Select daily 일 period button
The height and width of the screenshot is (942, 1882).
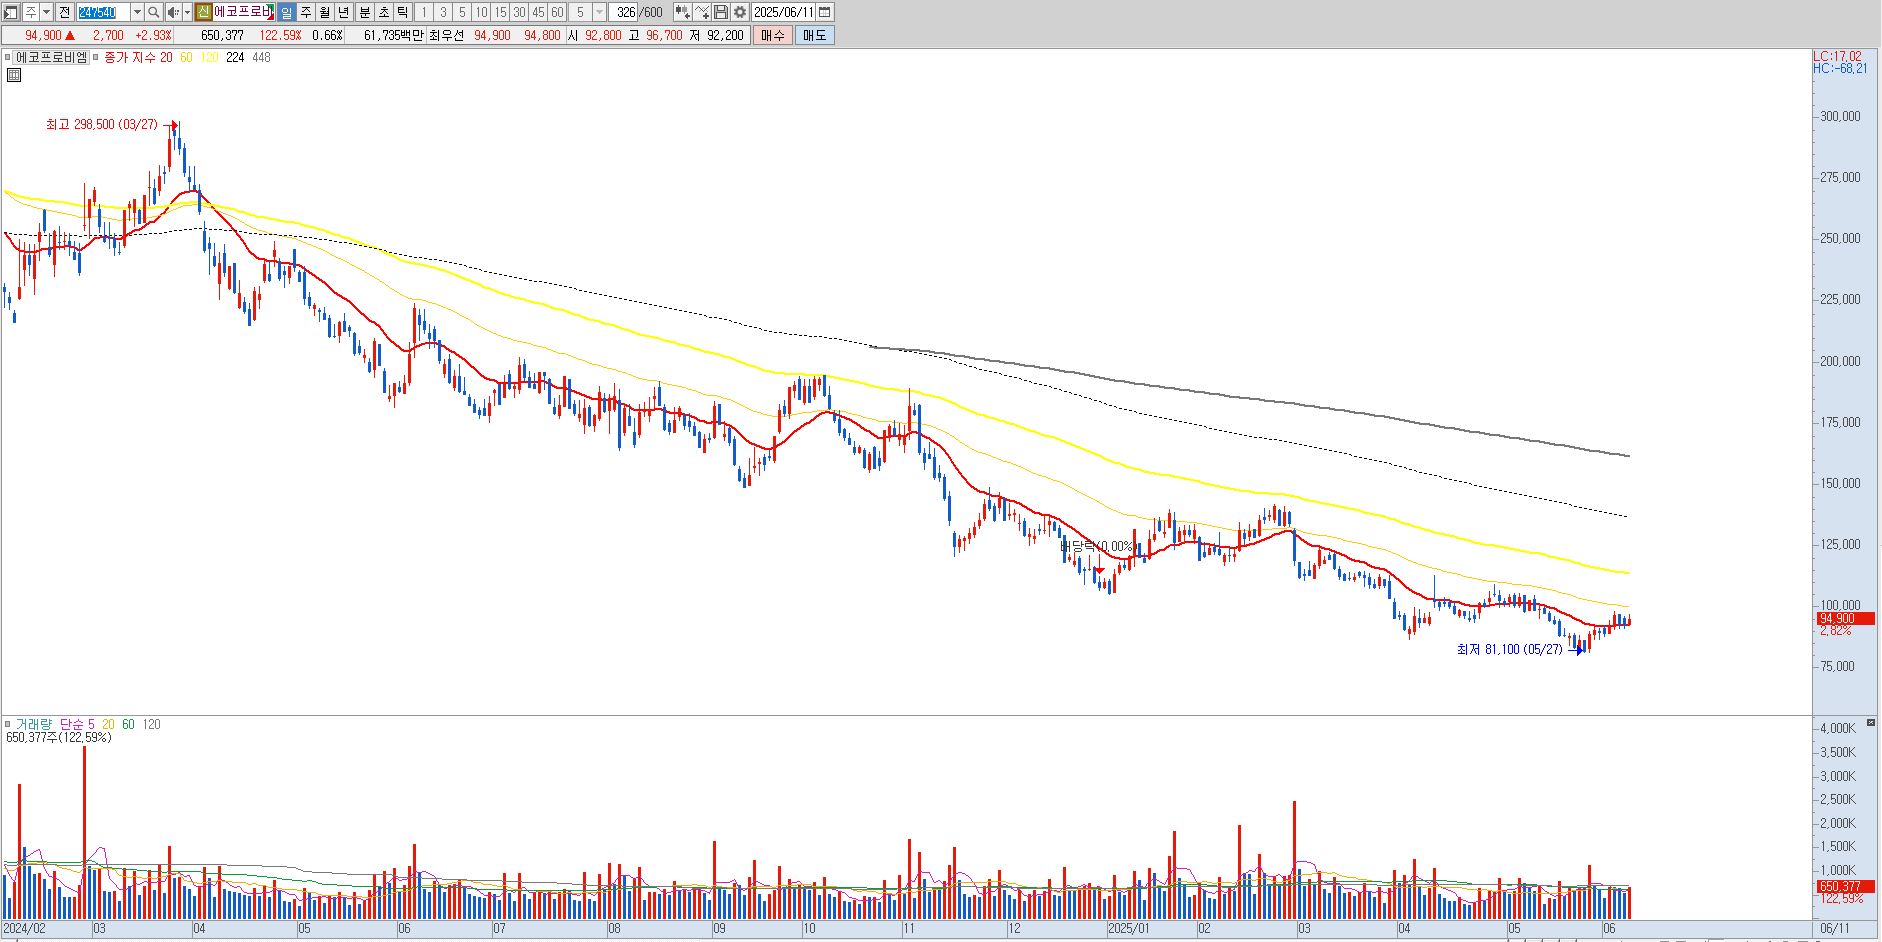tap(287, 12)
